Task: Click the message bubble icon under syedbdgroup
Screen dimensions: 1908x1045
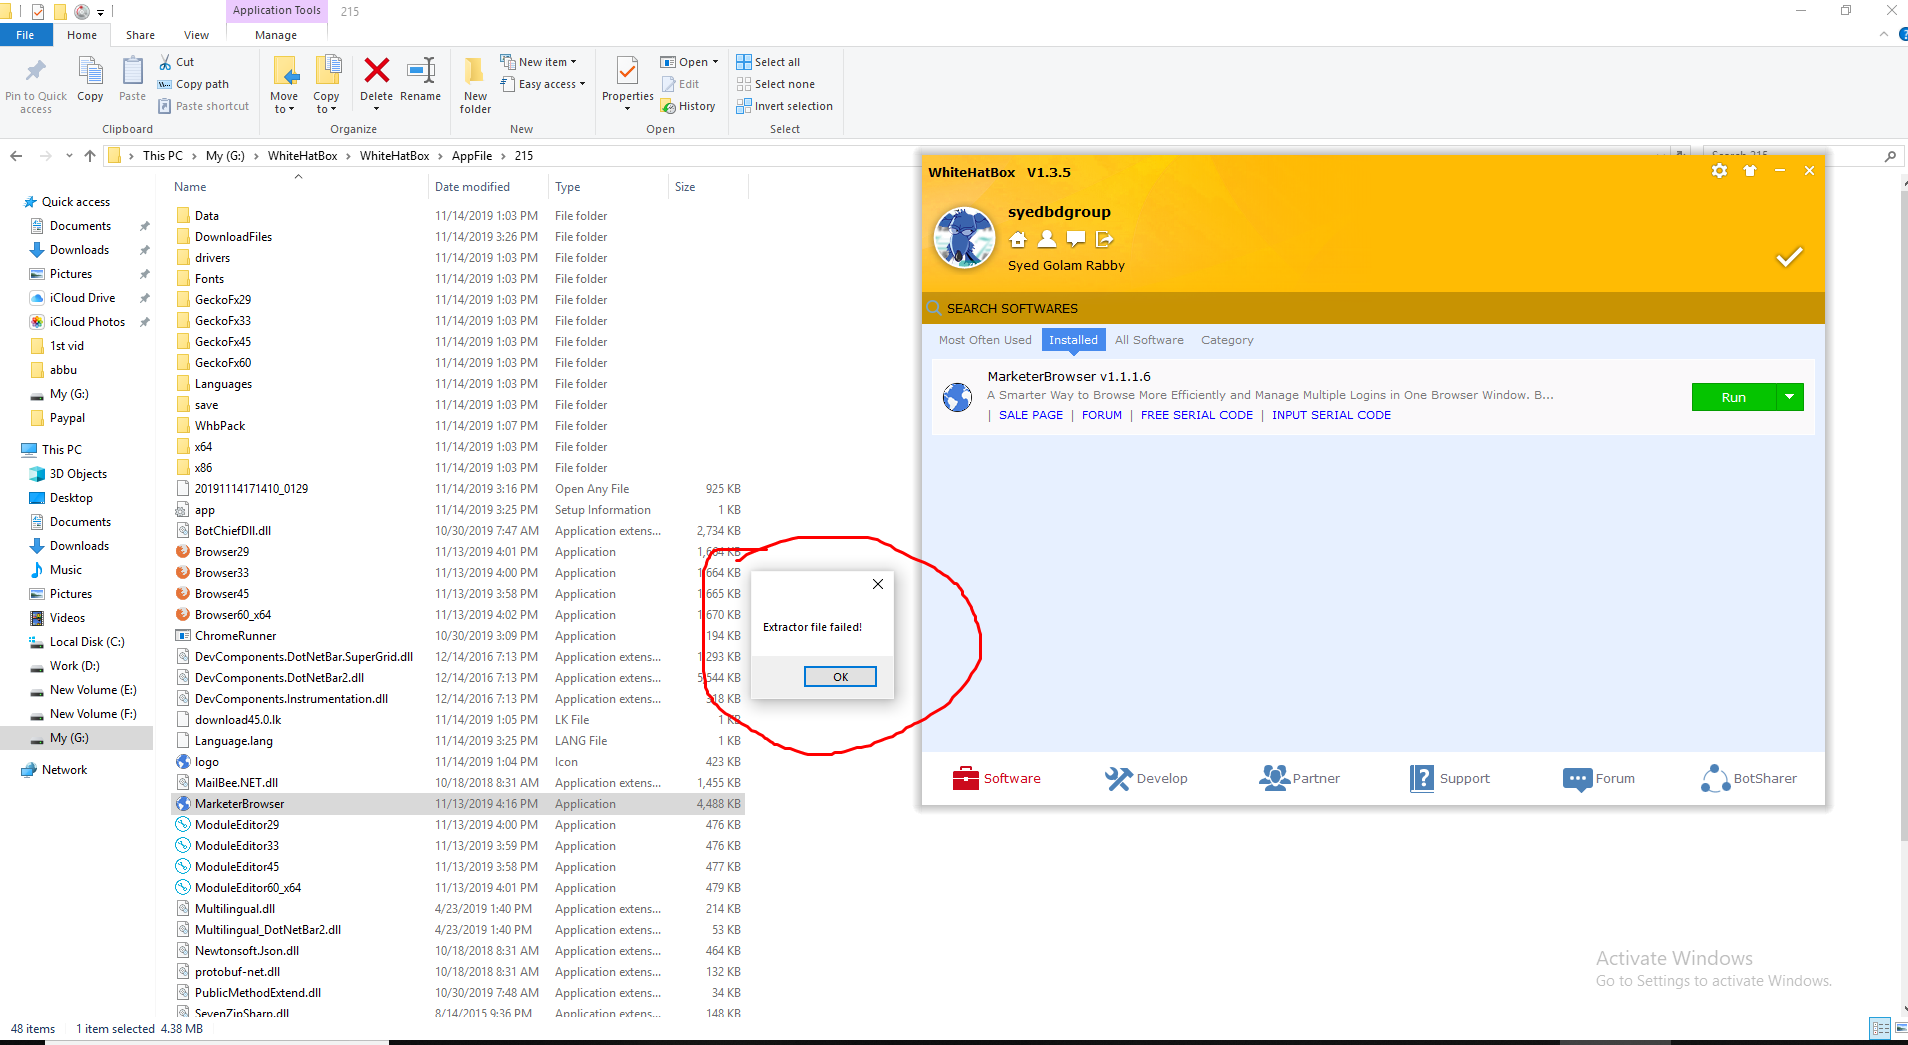Action: (1076, 239)
